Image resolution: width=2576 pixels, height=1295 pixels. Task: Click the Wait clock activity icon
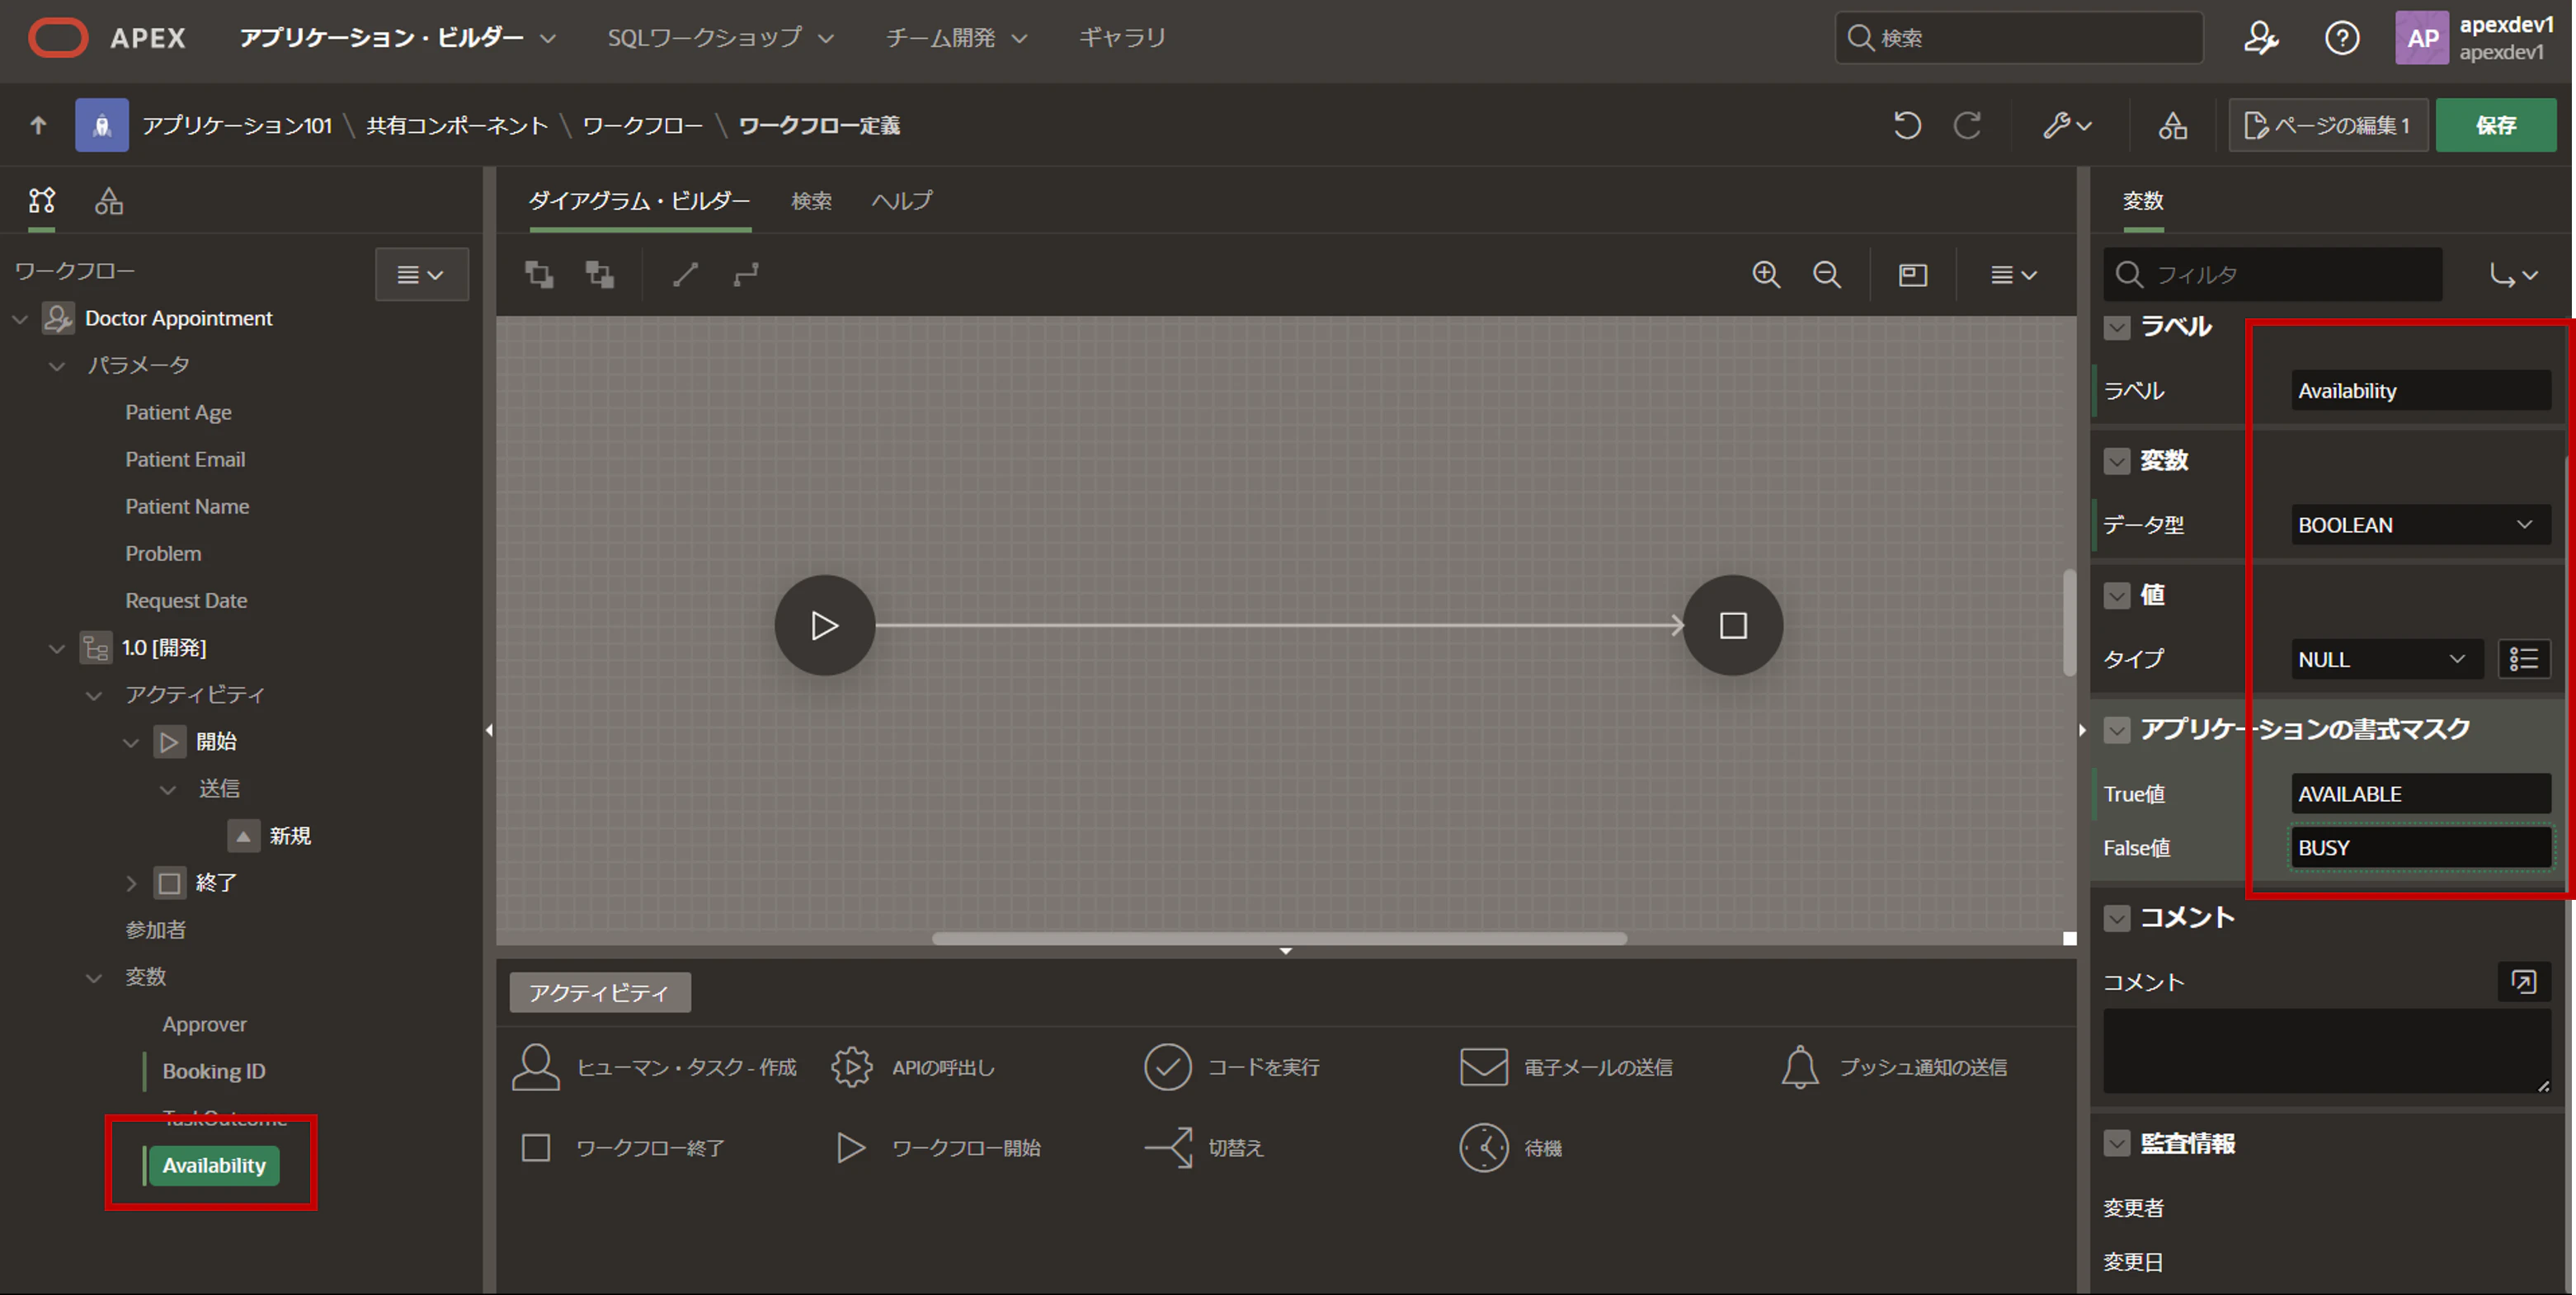1483,1148
